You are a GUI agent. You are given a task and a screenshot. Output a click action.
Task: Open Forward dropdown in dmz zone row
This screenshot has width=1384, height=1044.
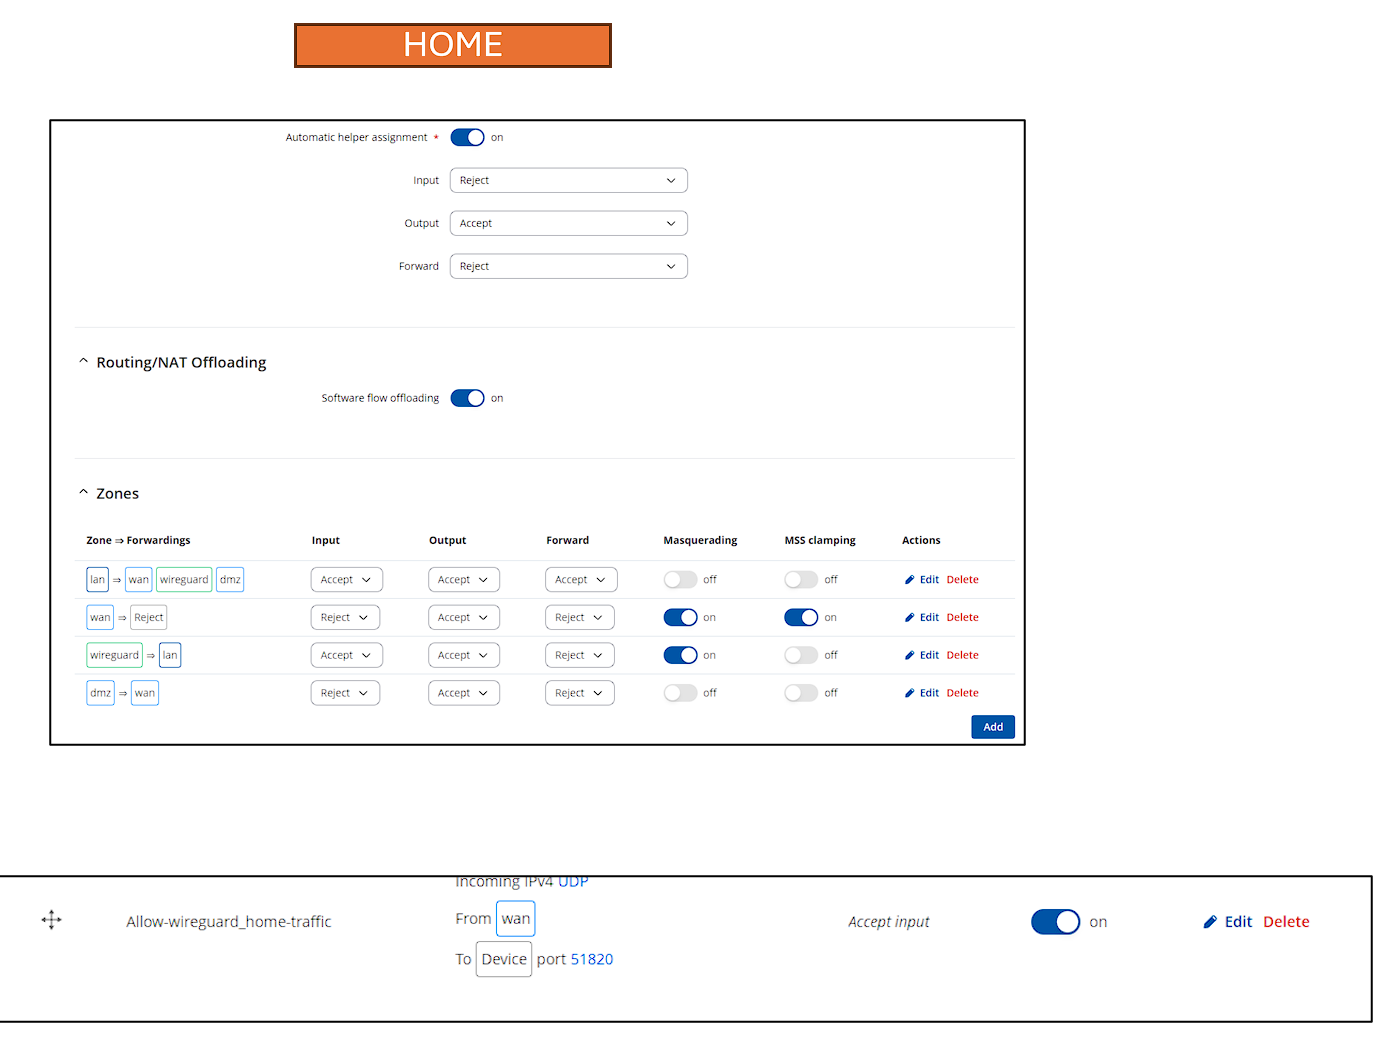(x=579, y=693)
